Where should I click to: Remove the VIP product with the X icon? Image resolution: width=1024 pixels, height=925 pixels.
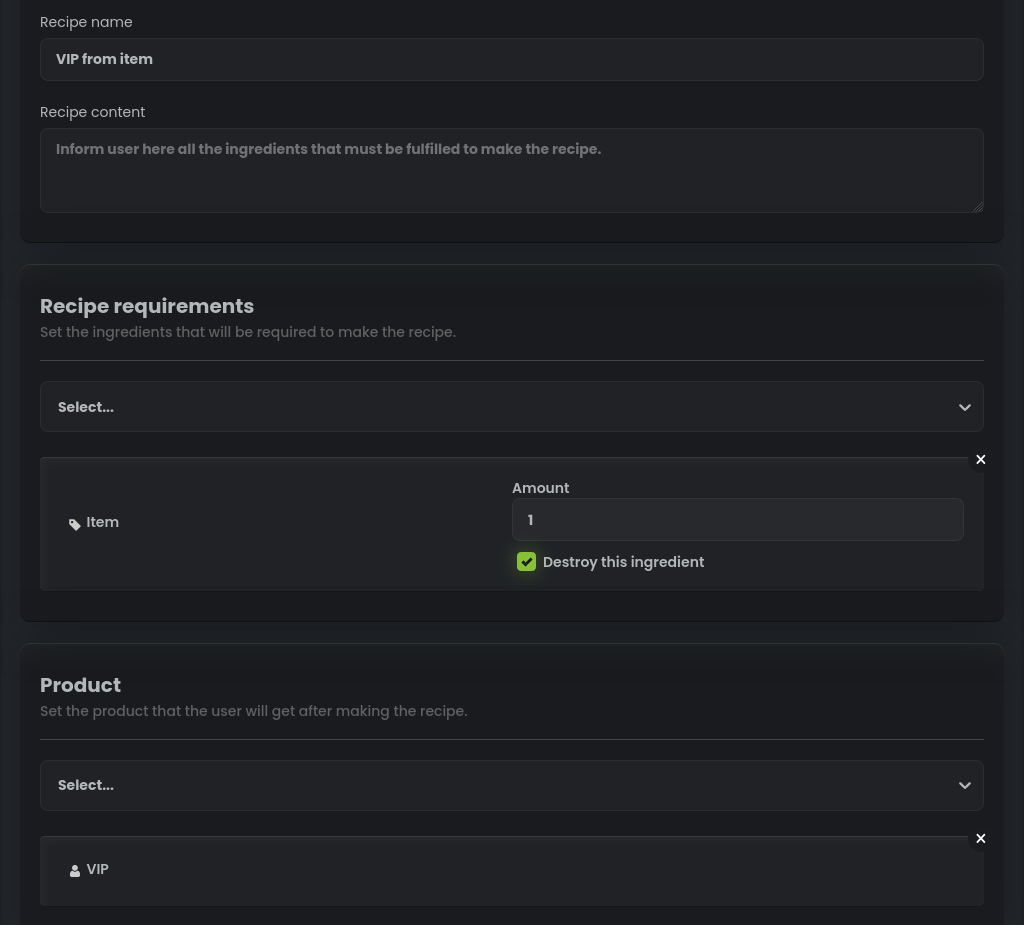pos(980,838)
